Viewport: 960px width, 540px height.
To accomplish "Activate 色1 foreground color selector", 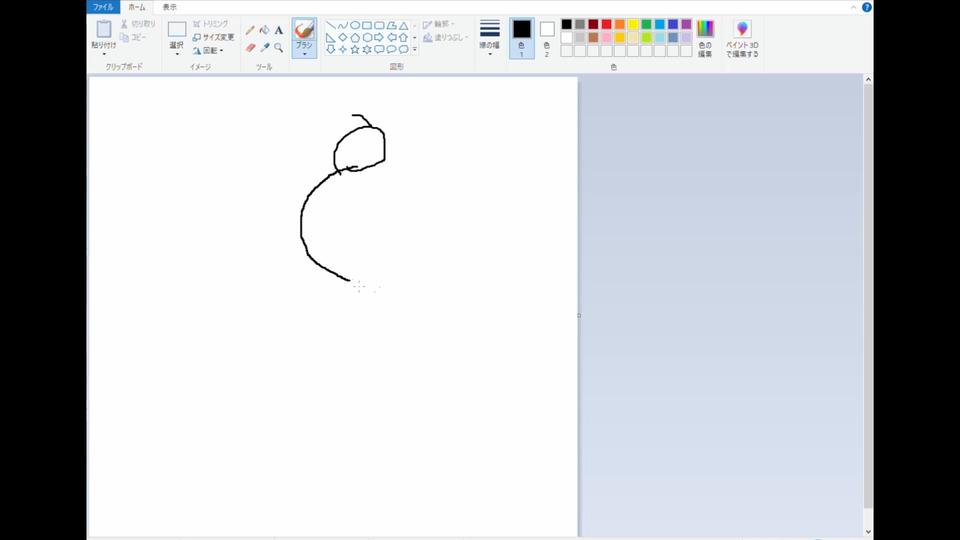I will (522, 38).
